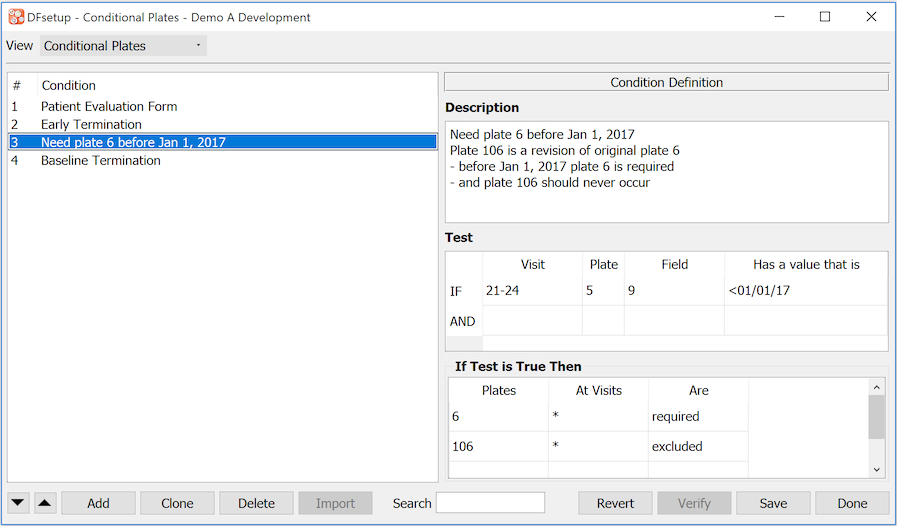The image size is (897, 526).
Task: Delete the selected condition
Action: click(x=256, y=503)
